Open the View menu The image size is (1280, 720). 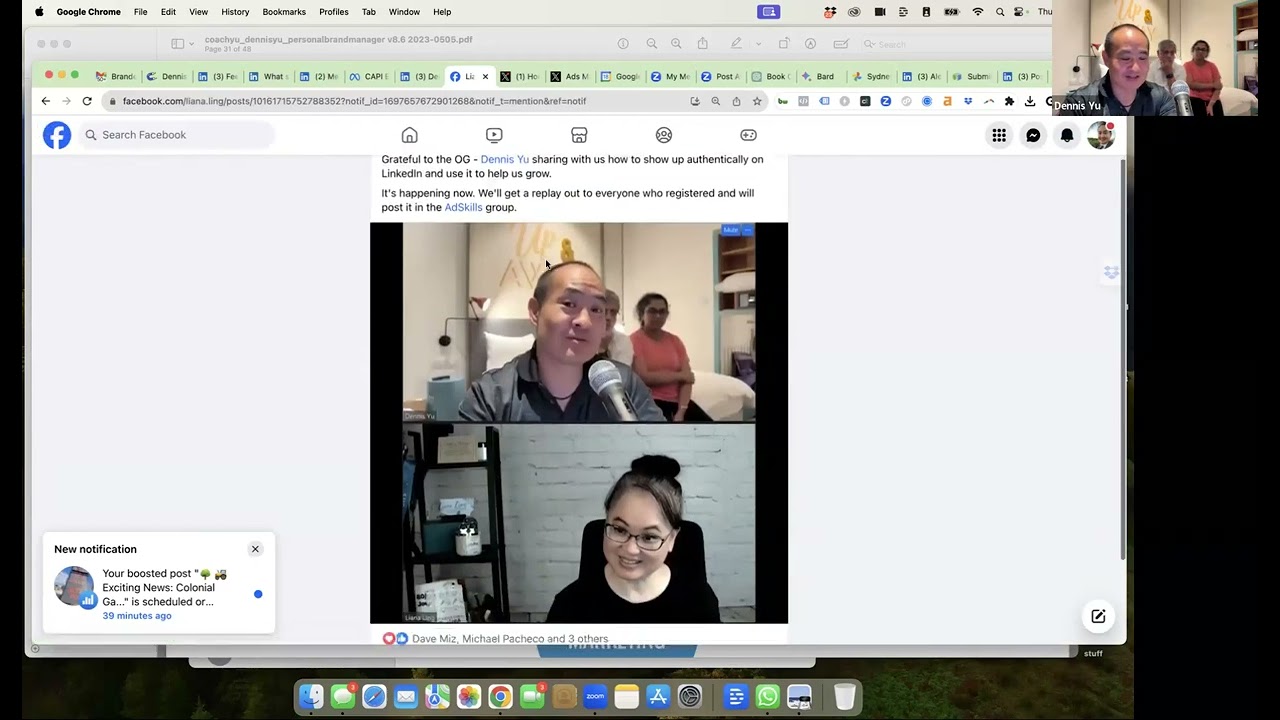tap(198, 12)
